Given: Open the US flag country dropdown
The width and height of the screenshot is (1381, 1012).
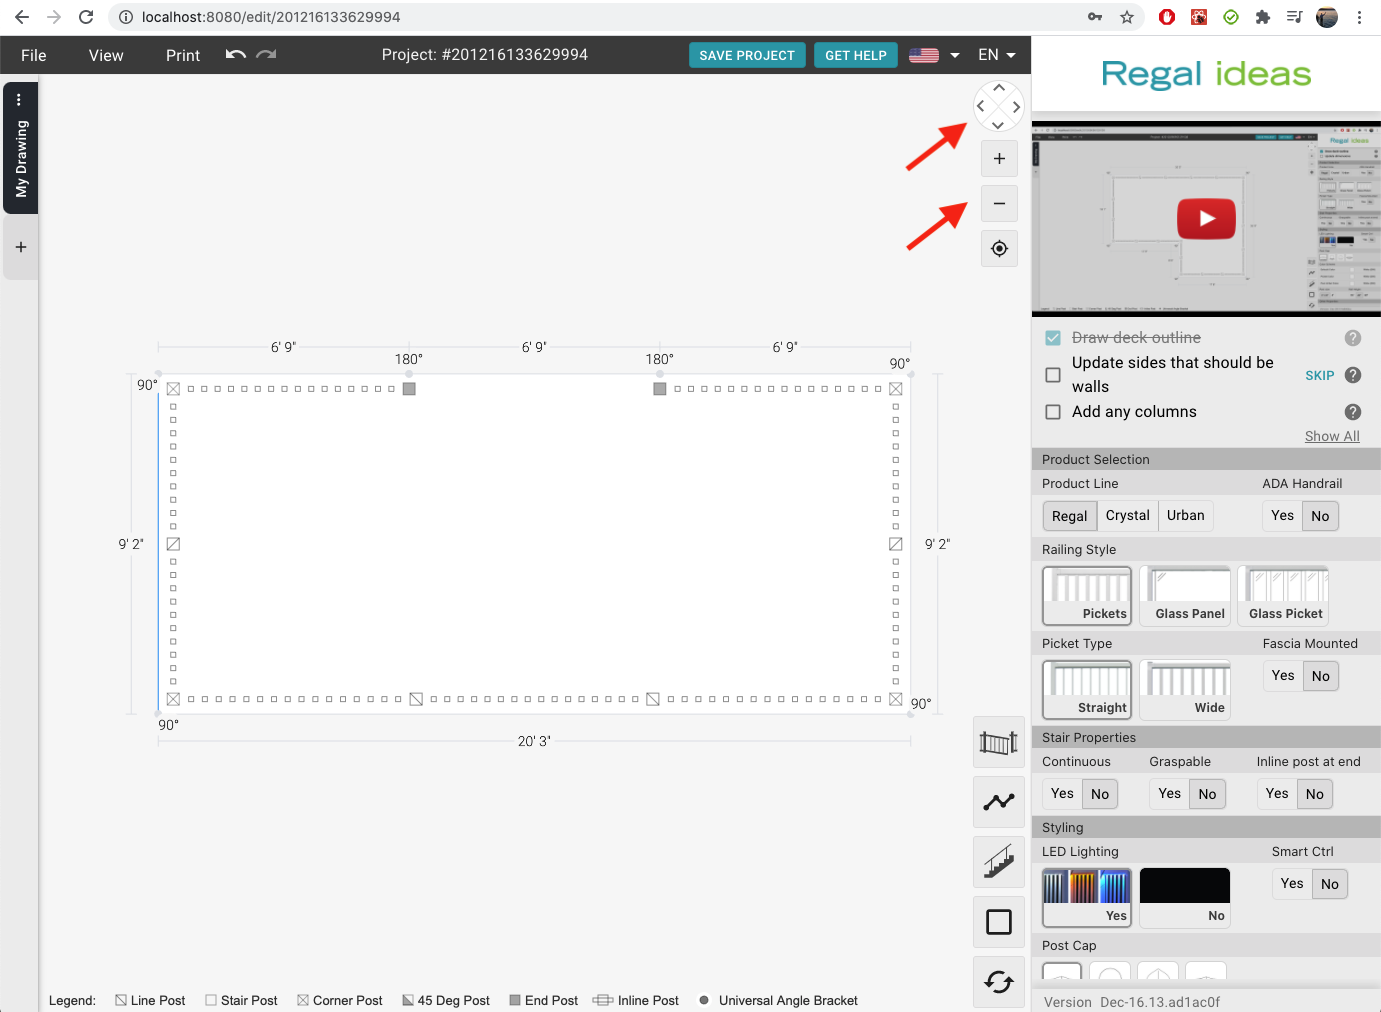Looking at the screenshot, I should pos(934,55).
